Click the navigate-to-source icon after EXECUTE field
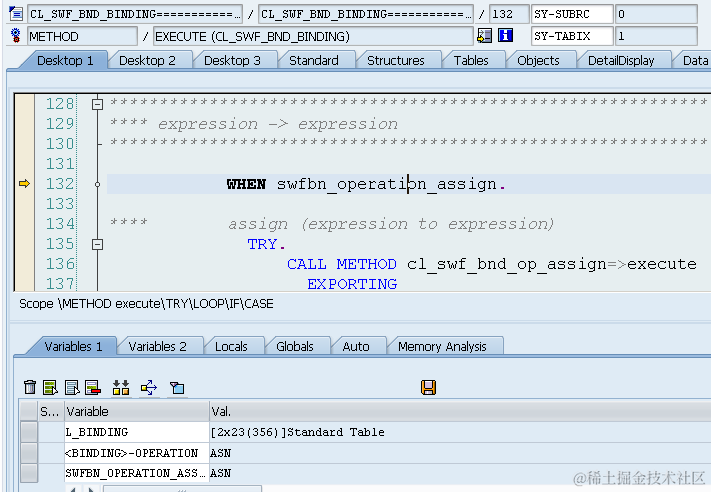 tap(484, 35)
